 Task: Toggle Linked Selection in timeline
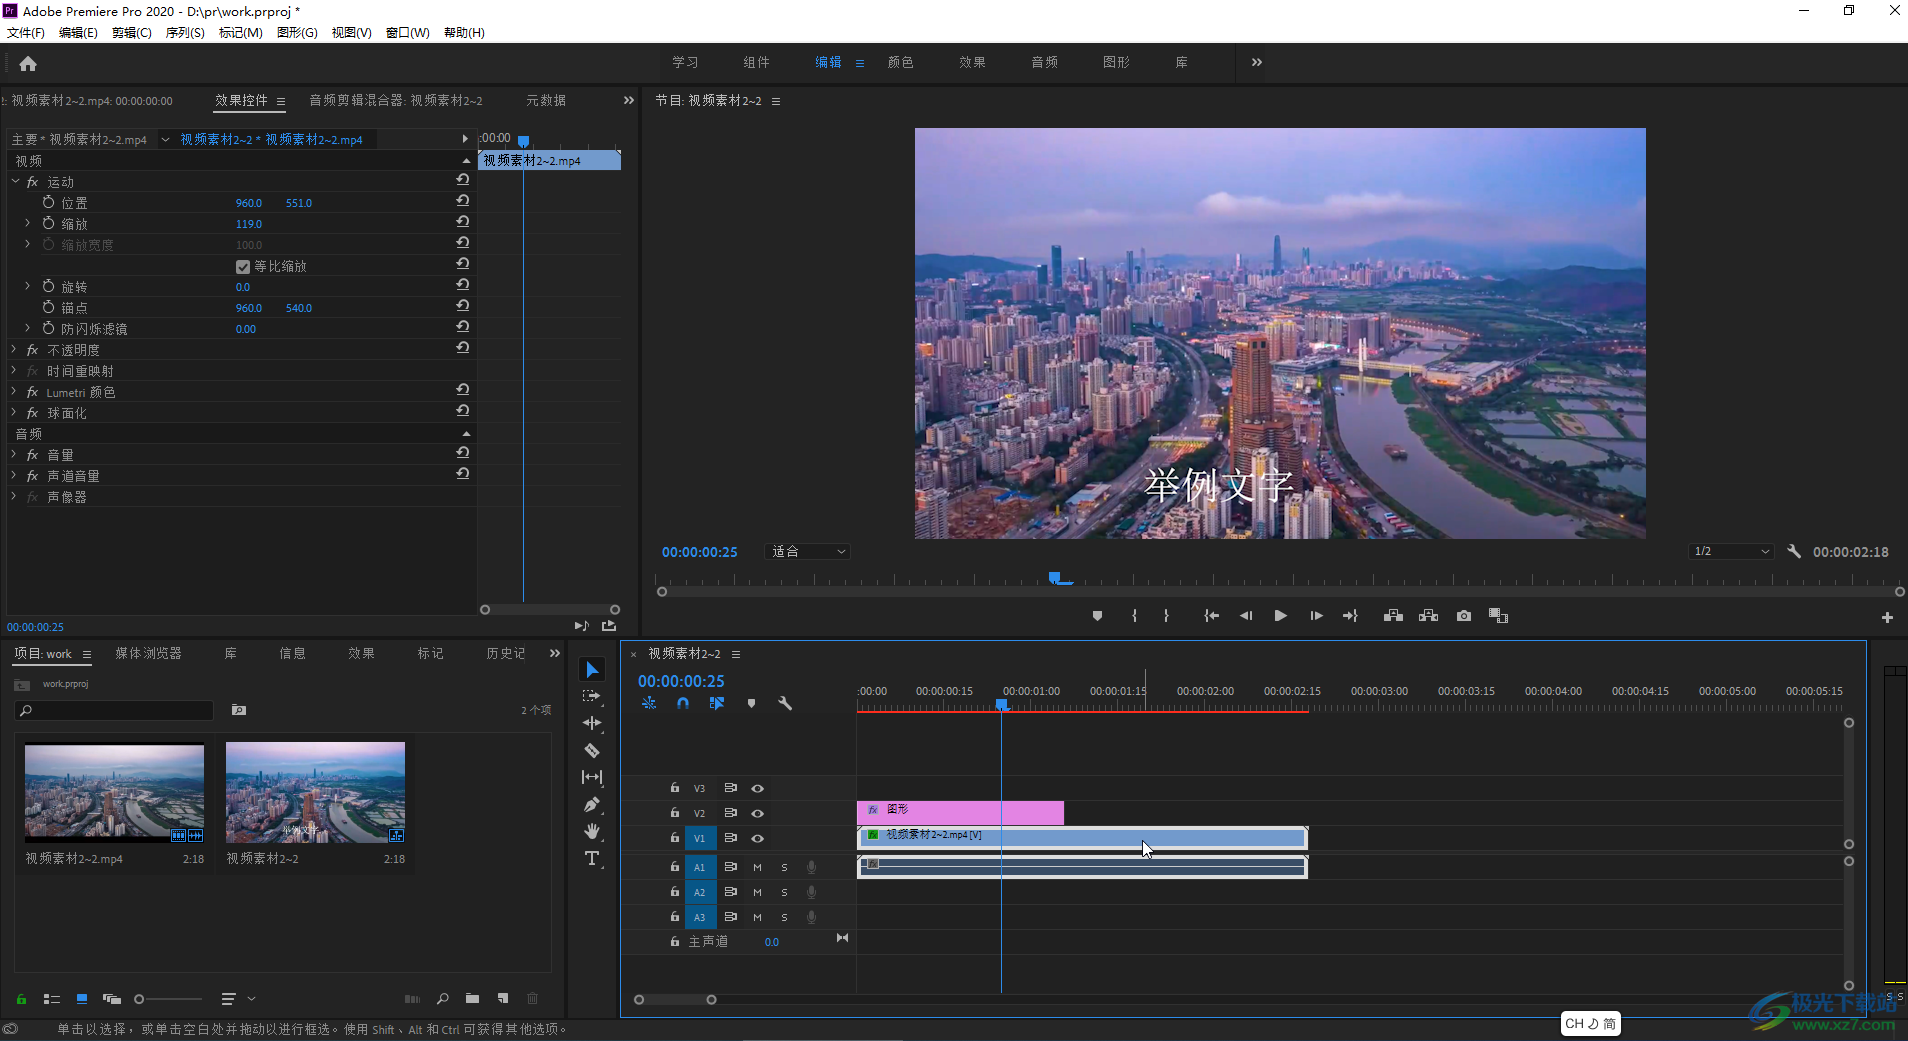[716, 703]
